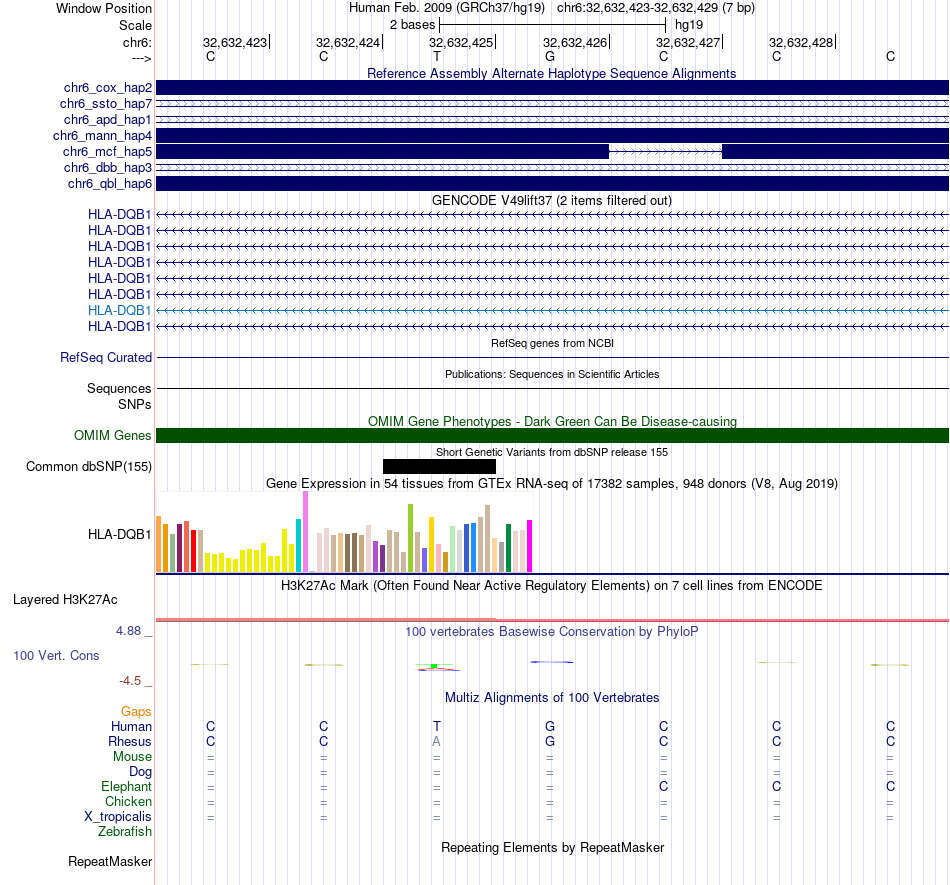Click the G base in the Rhesus row
This screenshot has width=950, height=885.
[x=550, y=741]
